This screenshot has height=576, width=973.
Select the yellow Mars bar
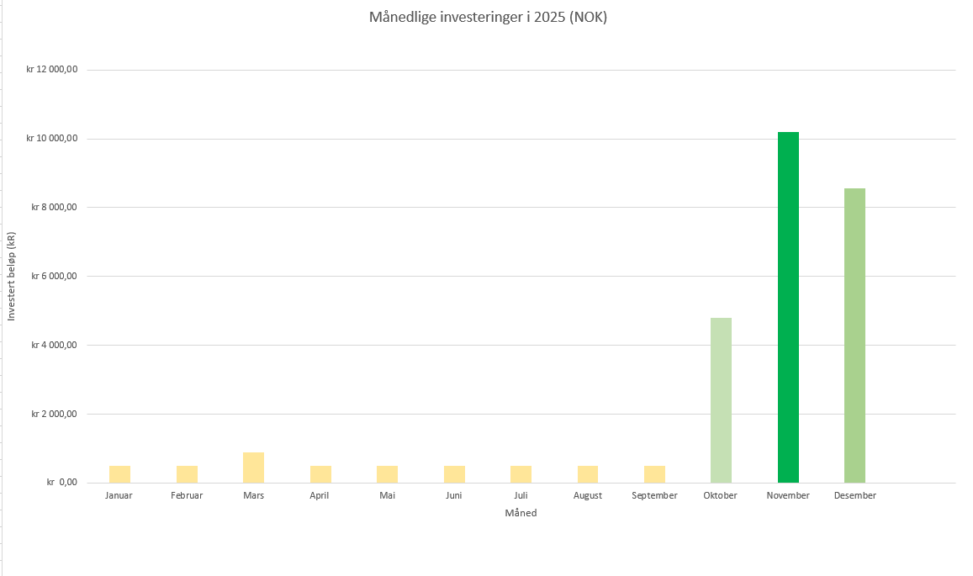253,468
